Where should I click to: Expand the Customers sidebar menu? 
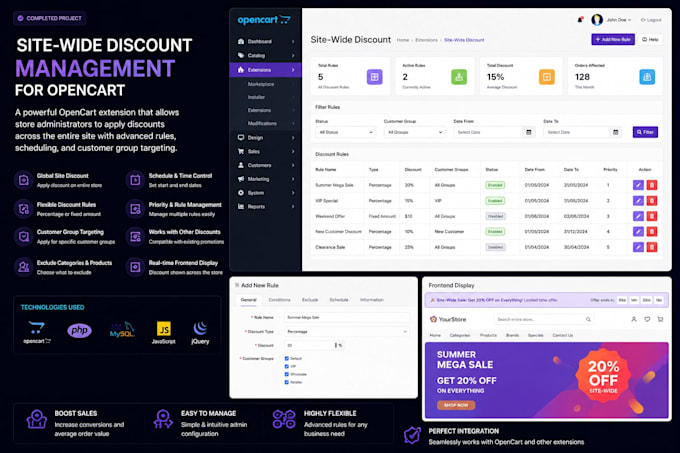[265, 165]
